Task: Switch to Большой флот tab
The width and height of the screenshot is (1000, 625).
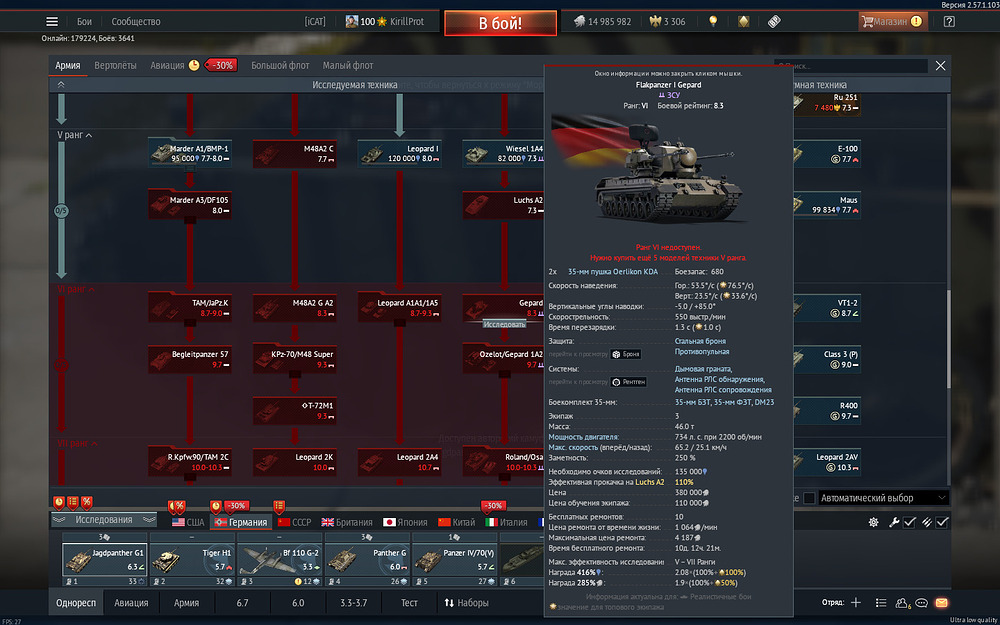Action: tap(280, 66)
